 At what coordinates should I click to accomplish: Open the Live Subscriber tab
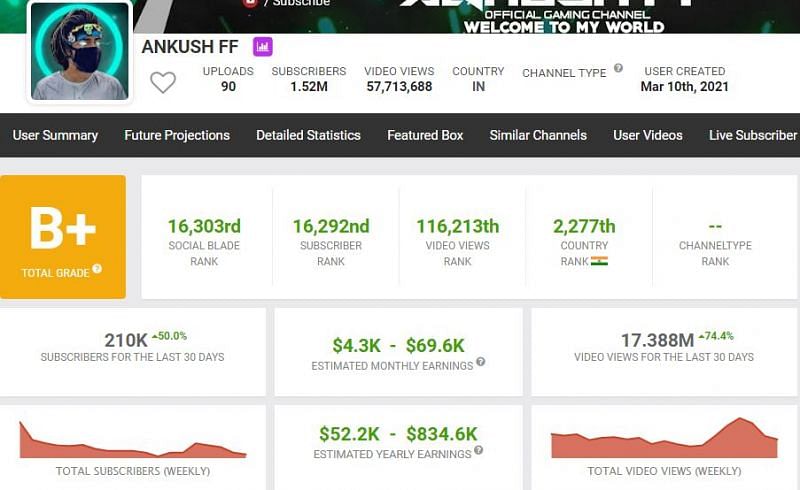coord(753,135)
